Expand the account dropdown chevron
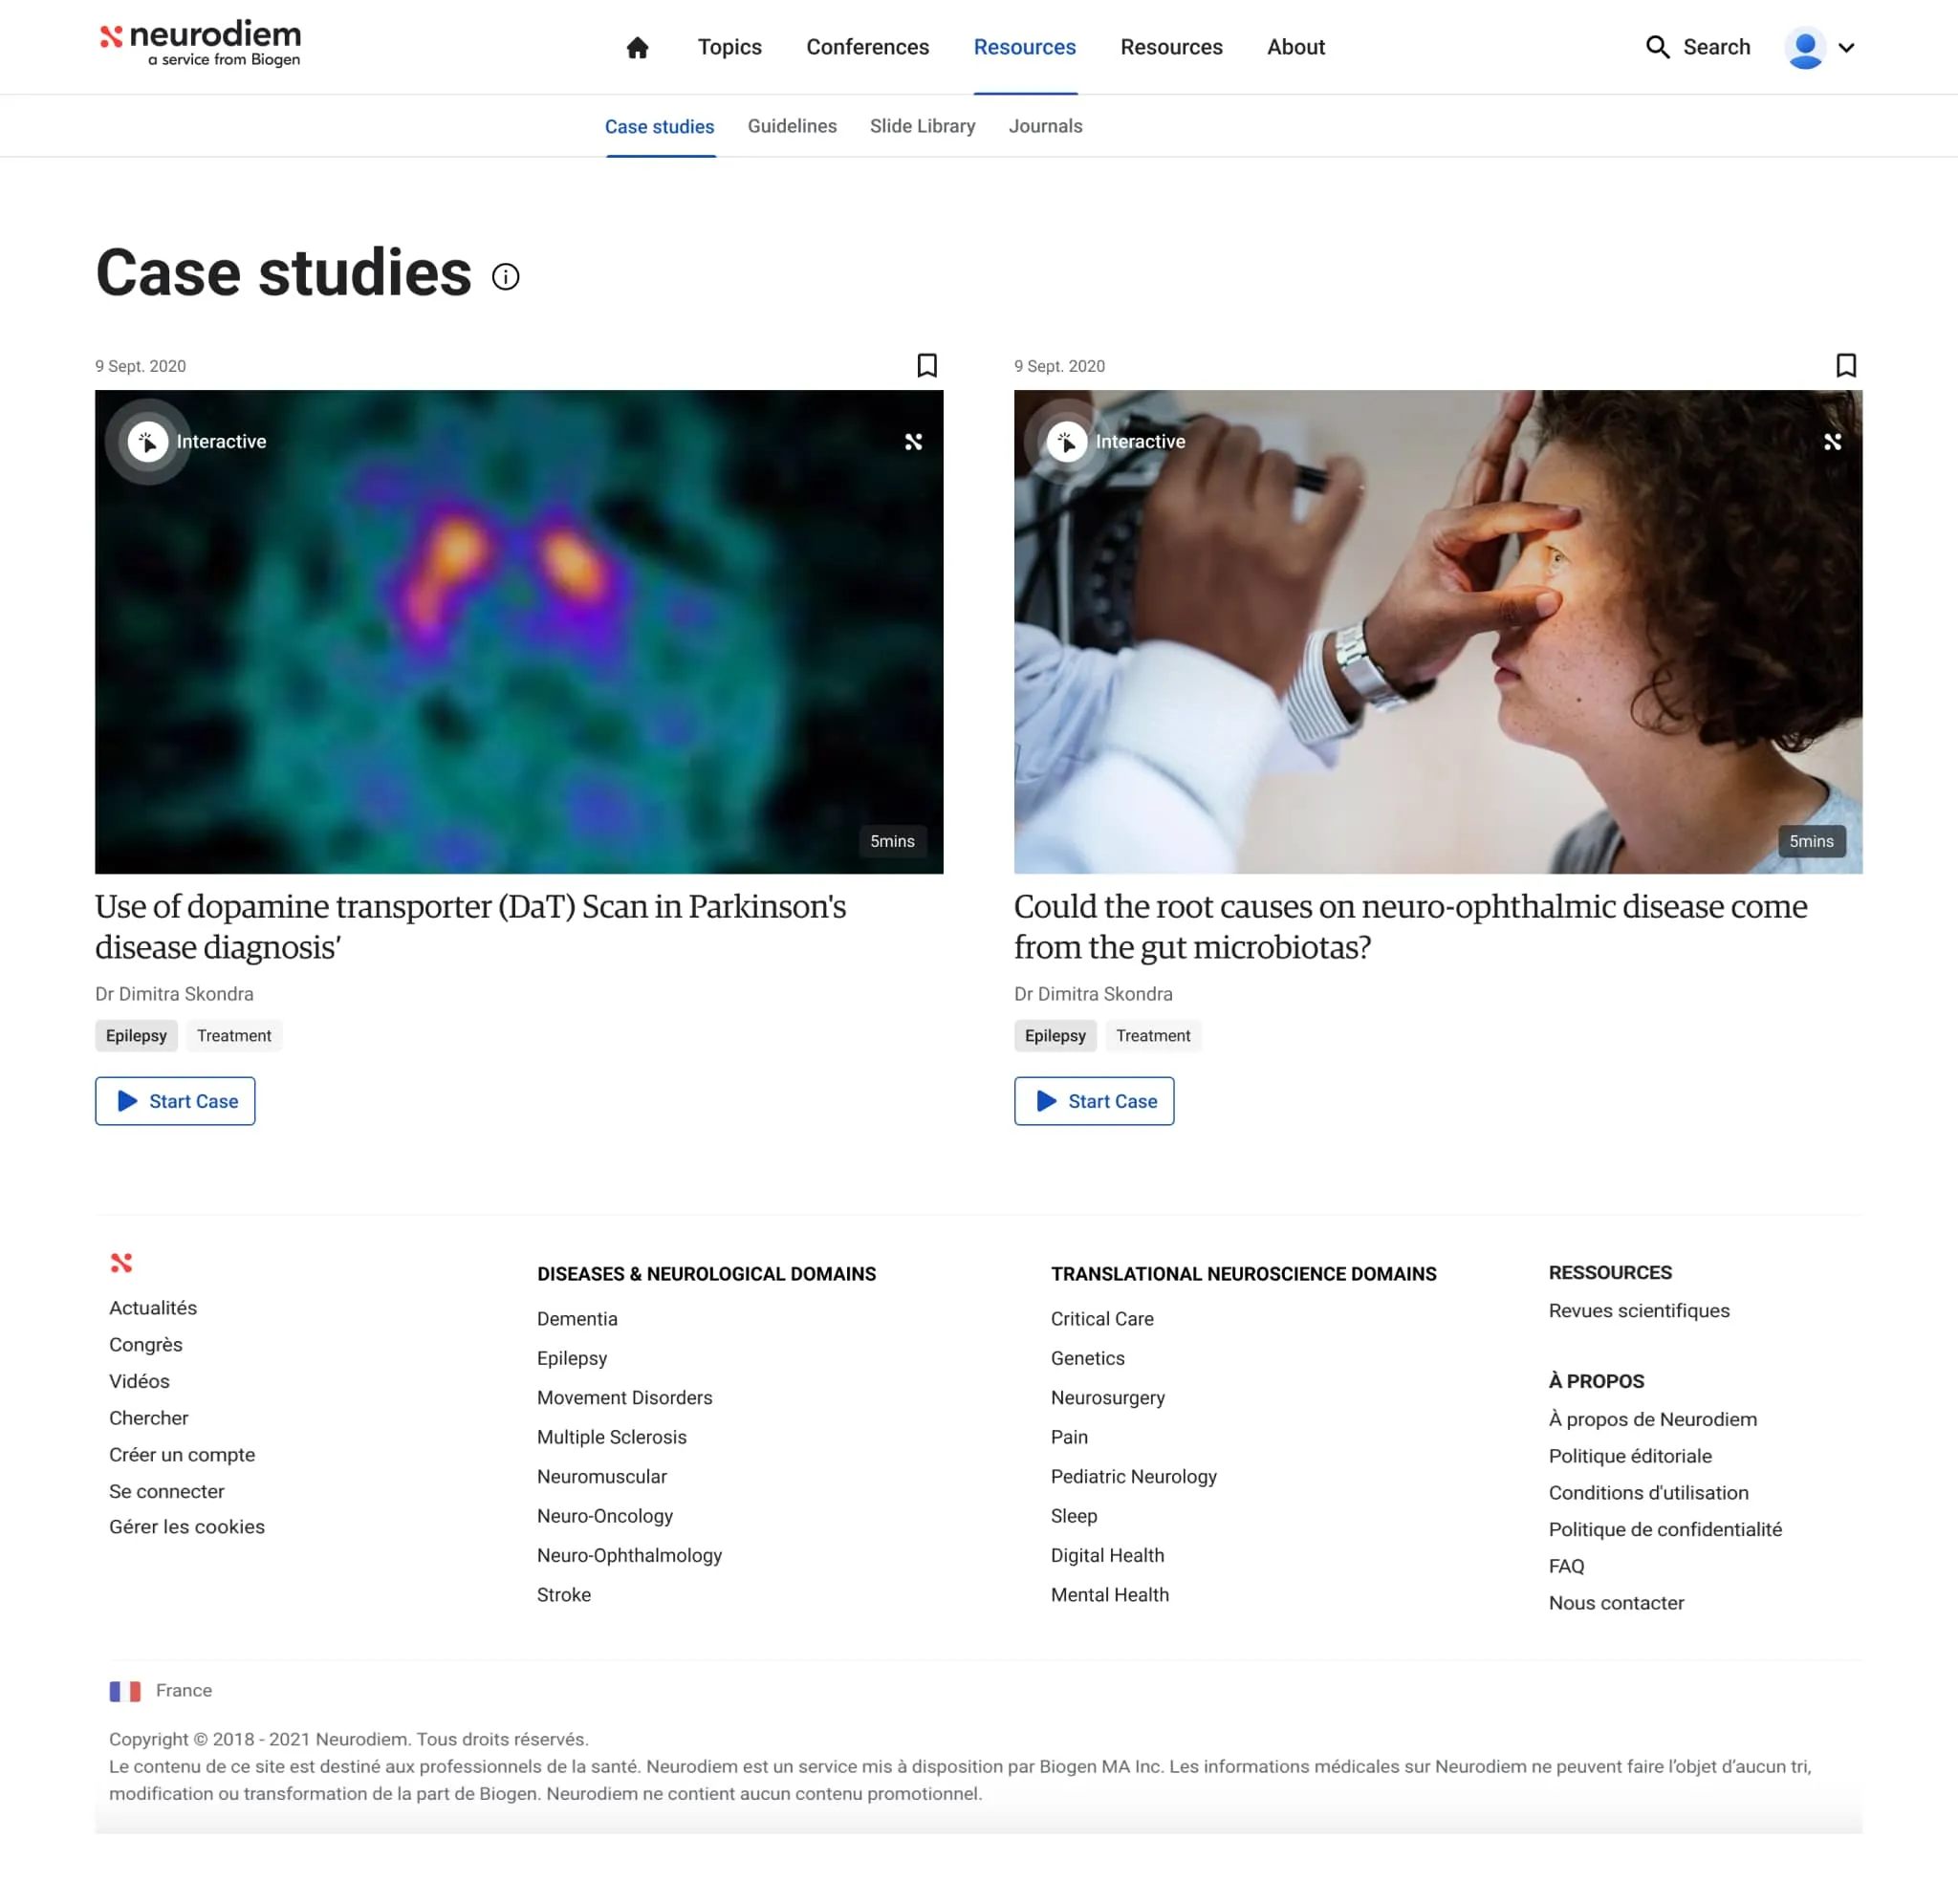The width and height of the screenshot is (1958, 1904). point(1846,47)
